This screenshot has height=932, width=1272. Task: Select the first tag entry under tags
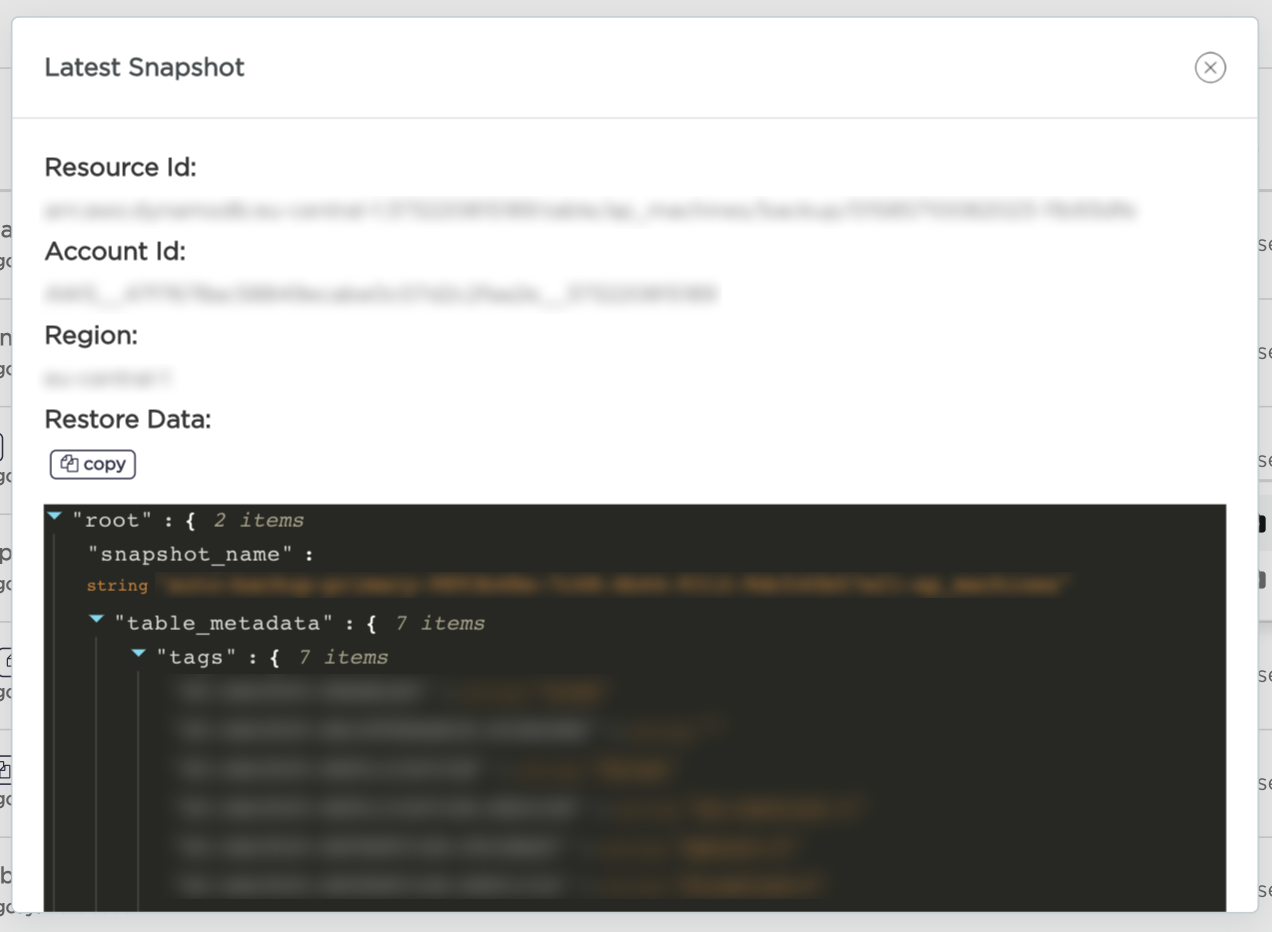point(390,690)
